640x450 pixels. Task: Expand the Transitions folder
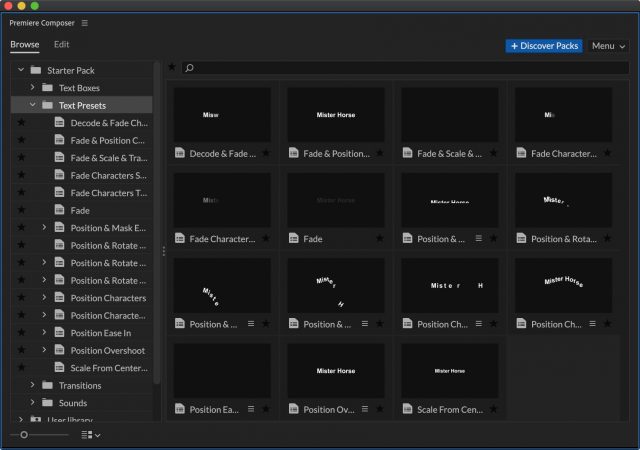point(33,386)
